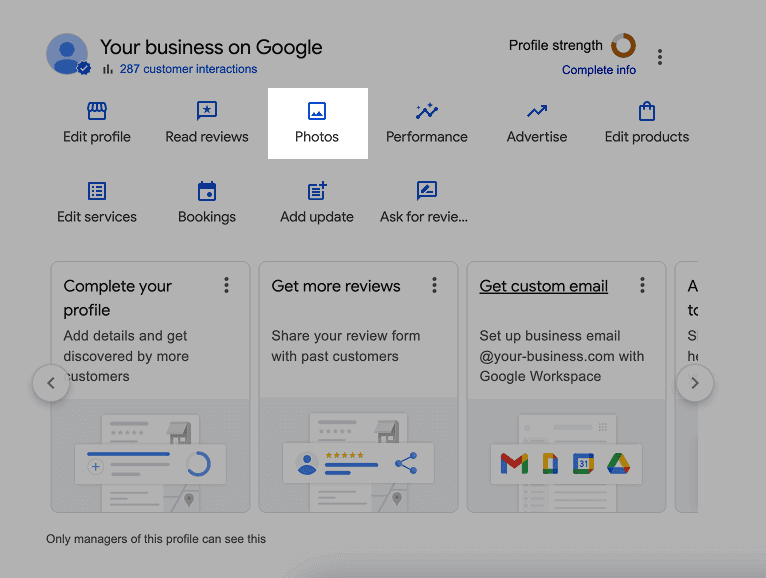Click the Get custom email heading link

click(543, 286)
